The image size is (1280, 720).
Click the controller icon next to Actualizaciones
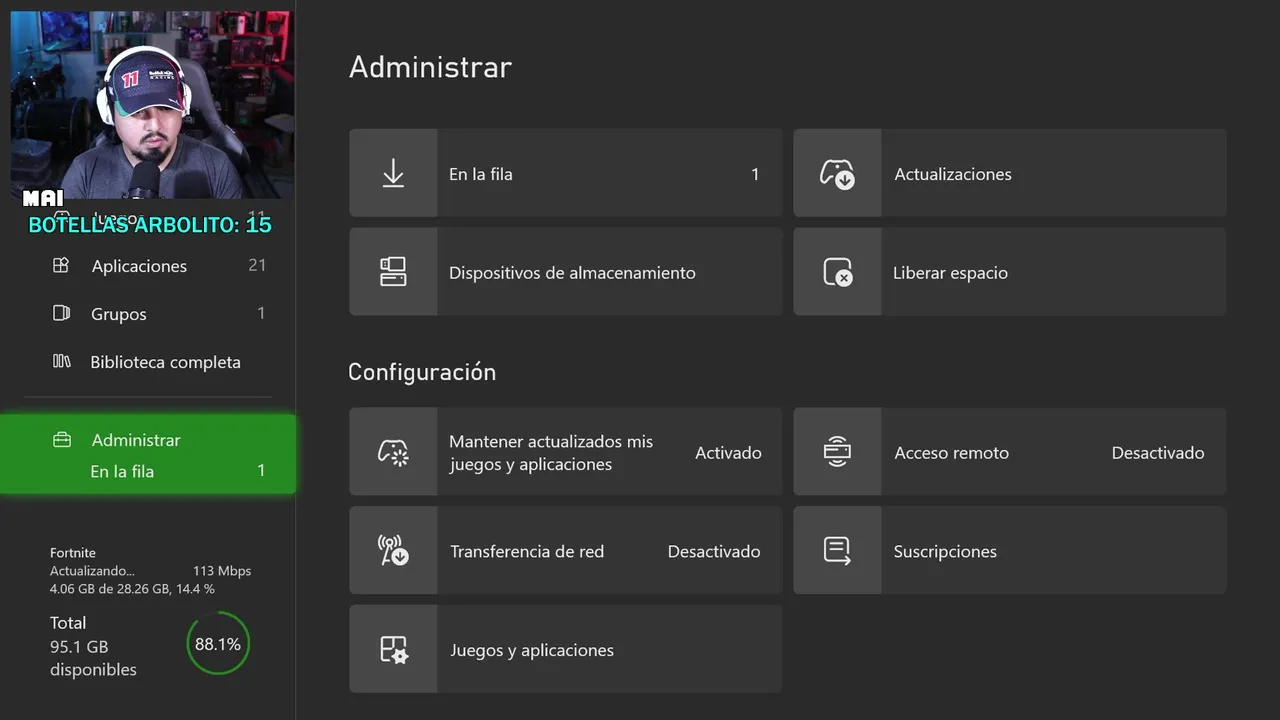(x=837, y=173)
